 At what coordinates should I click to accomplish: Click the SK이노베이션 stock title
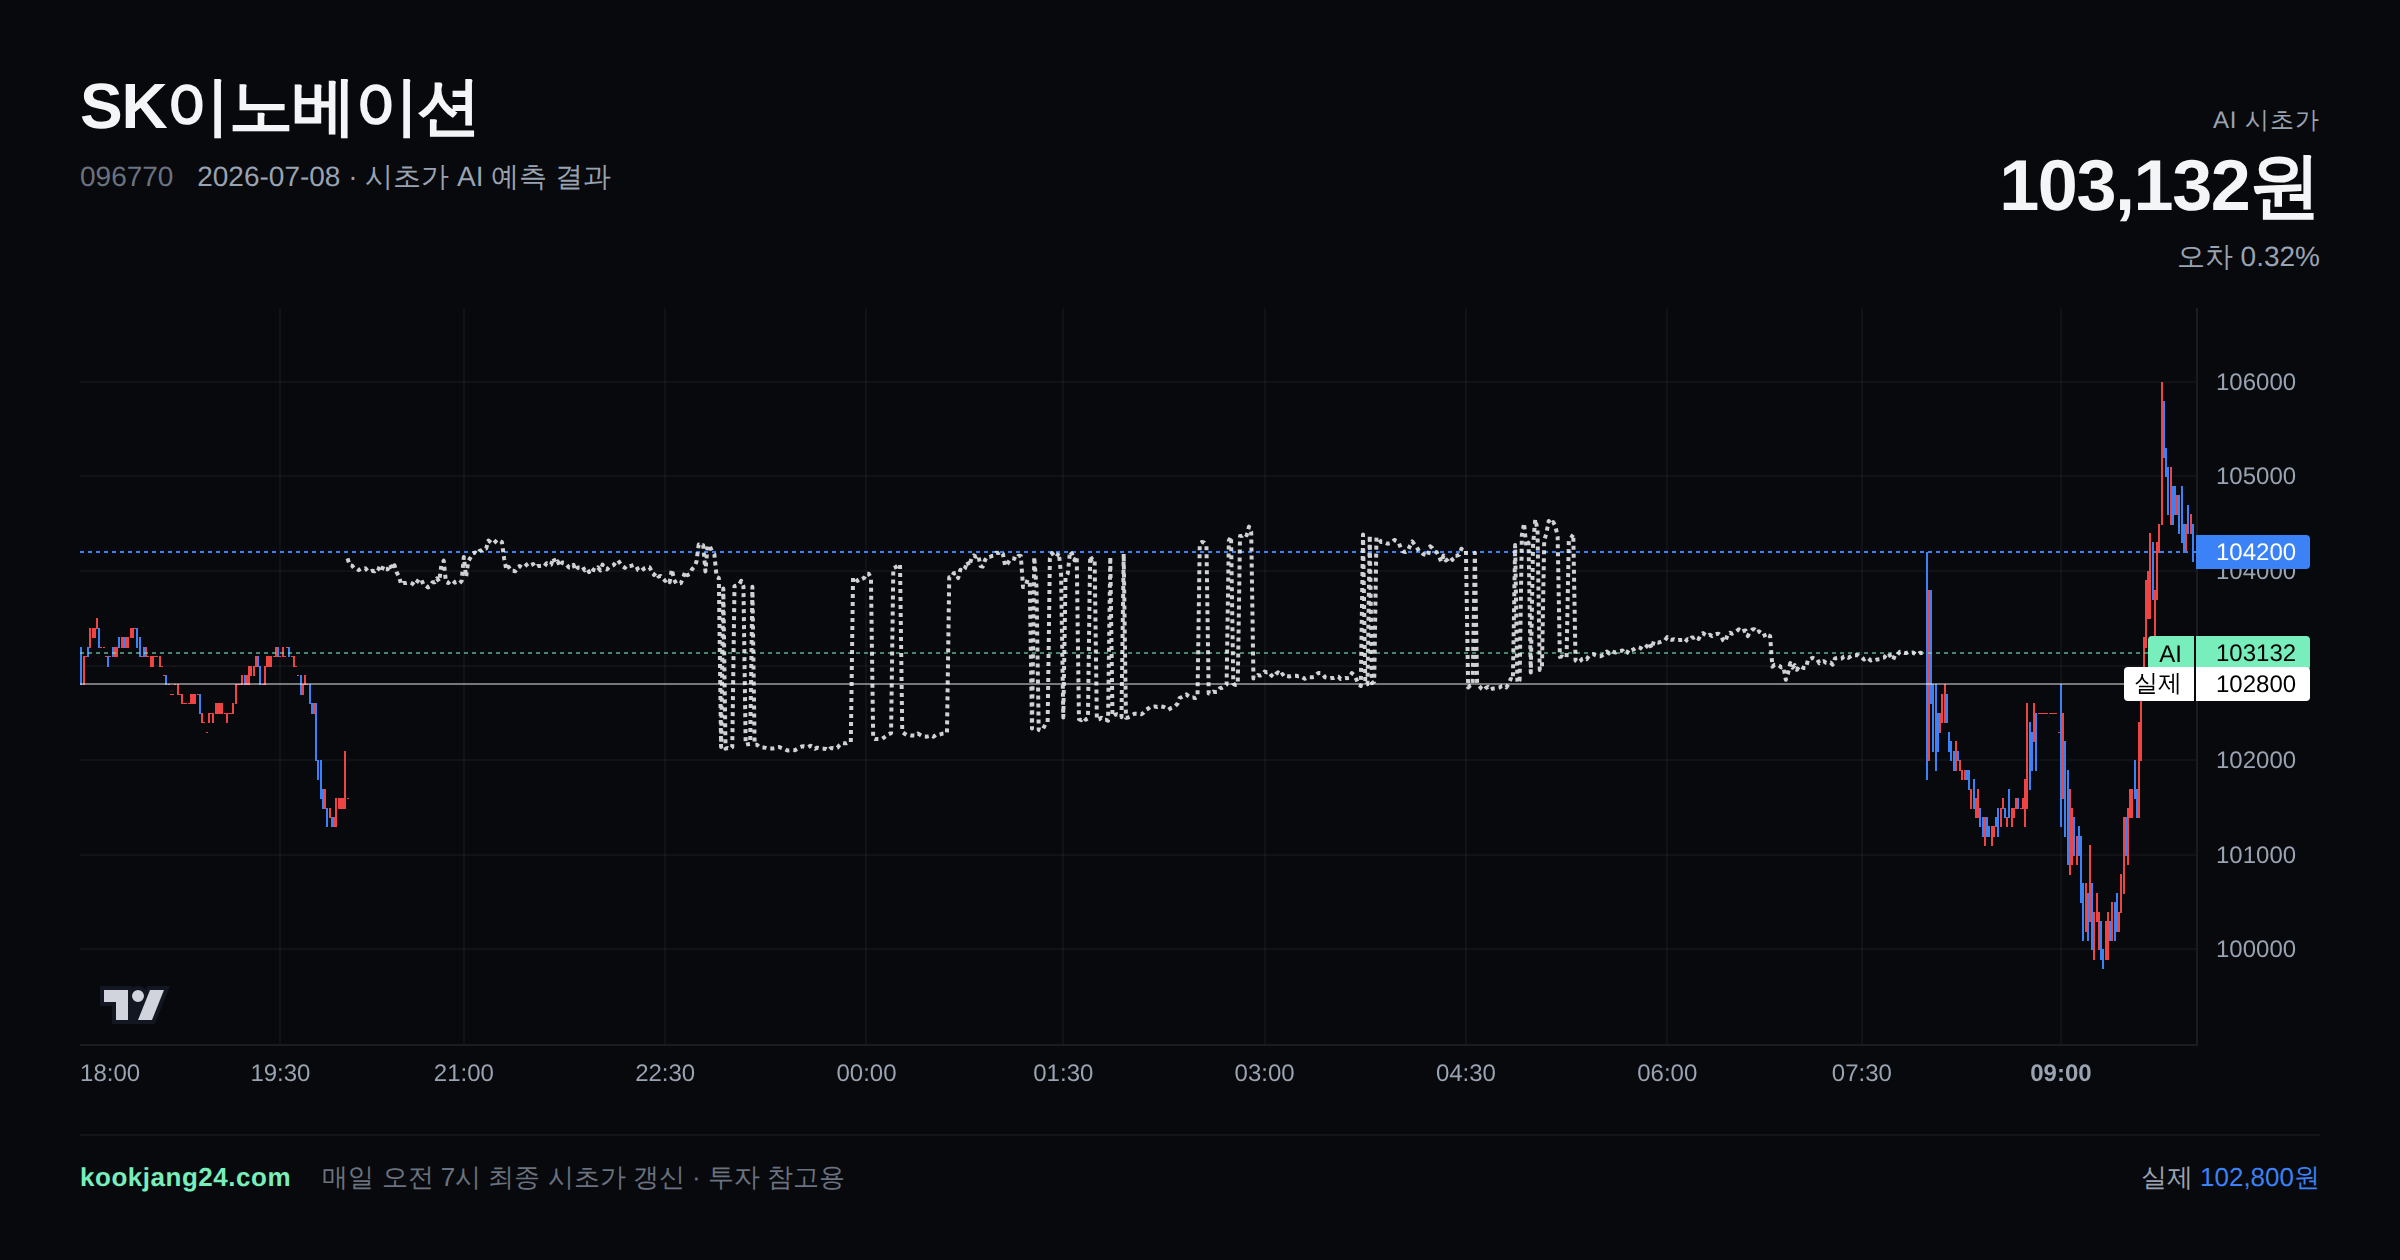point(278,108)
